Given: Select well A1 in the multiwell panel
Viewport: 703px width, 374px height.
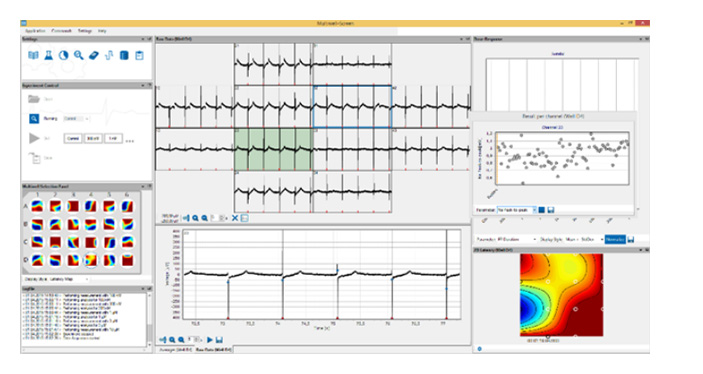Looking at the screenshot, I should [x=37, y=206].
